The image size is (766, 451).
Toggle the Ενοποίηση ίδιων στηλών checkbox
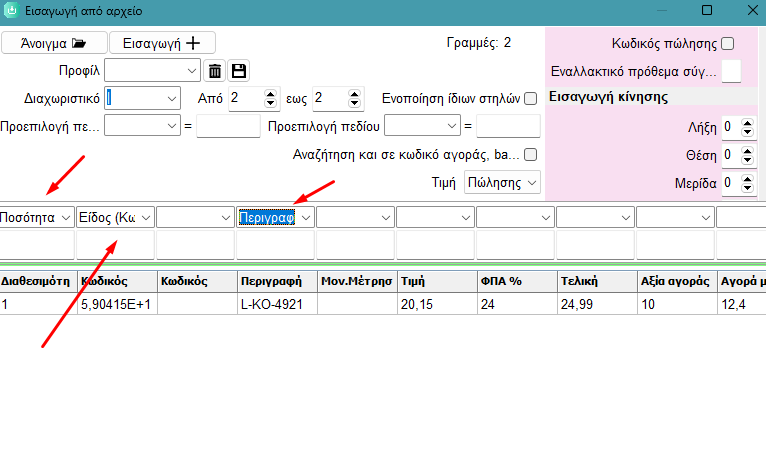point(530,98)
